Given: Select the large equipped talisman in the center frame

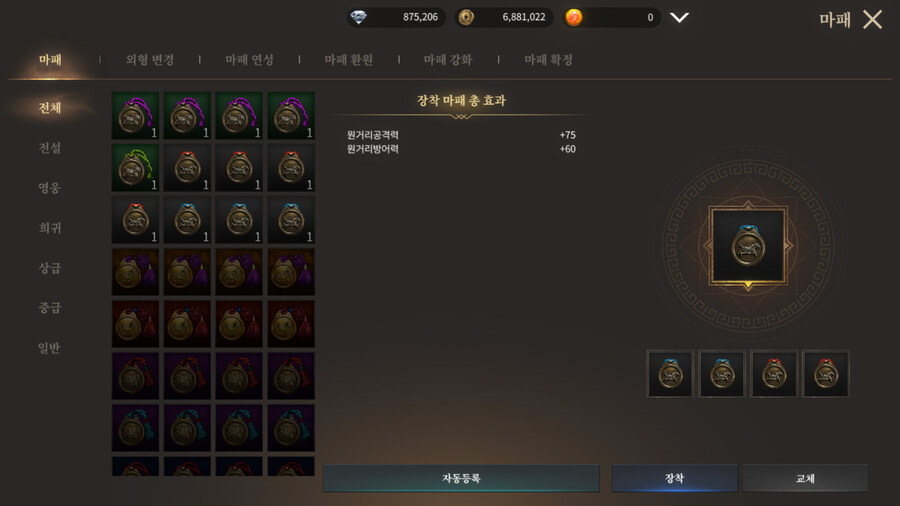Looking at the screenshot, I should 748,246.
